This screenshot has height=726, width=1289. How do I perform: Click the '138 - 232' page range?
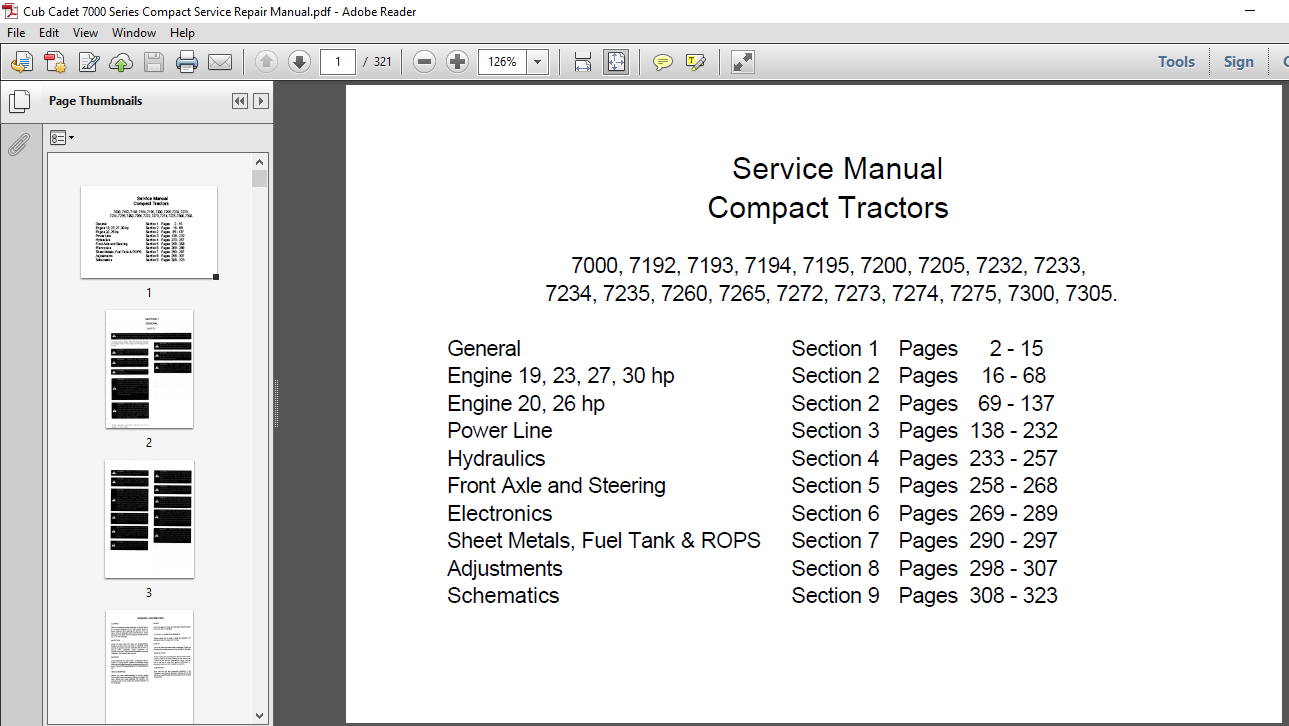[x=1014, y=431]
